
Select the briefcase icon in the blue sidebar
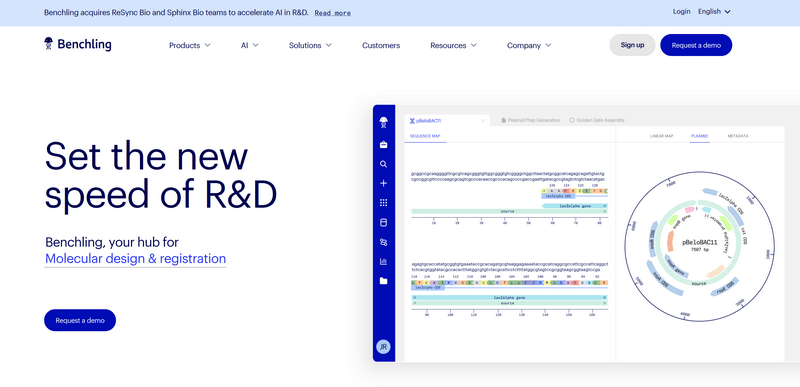(384, 145)
